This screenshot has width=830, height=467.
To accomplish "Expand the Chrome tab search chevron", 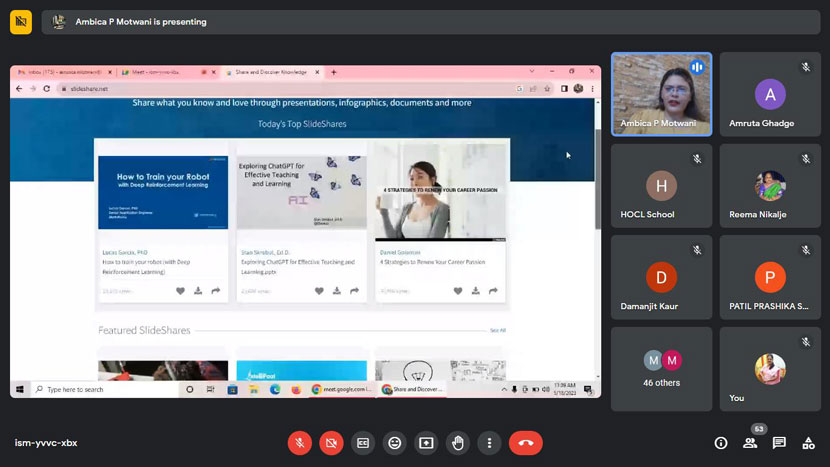I will pyautogui.click(x=531, y=71).
